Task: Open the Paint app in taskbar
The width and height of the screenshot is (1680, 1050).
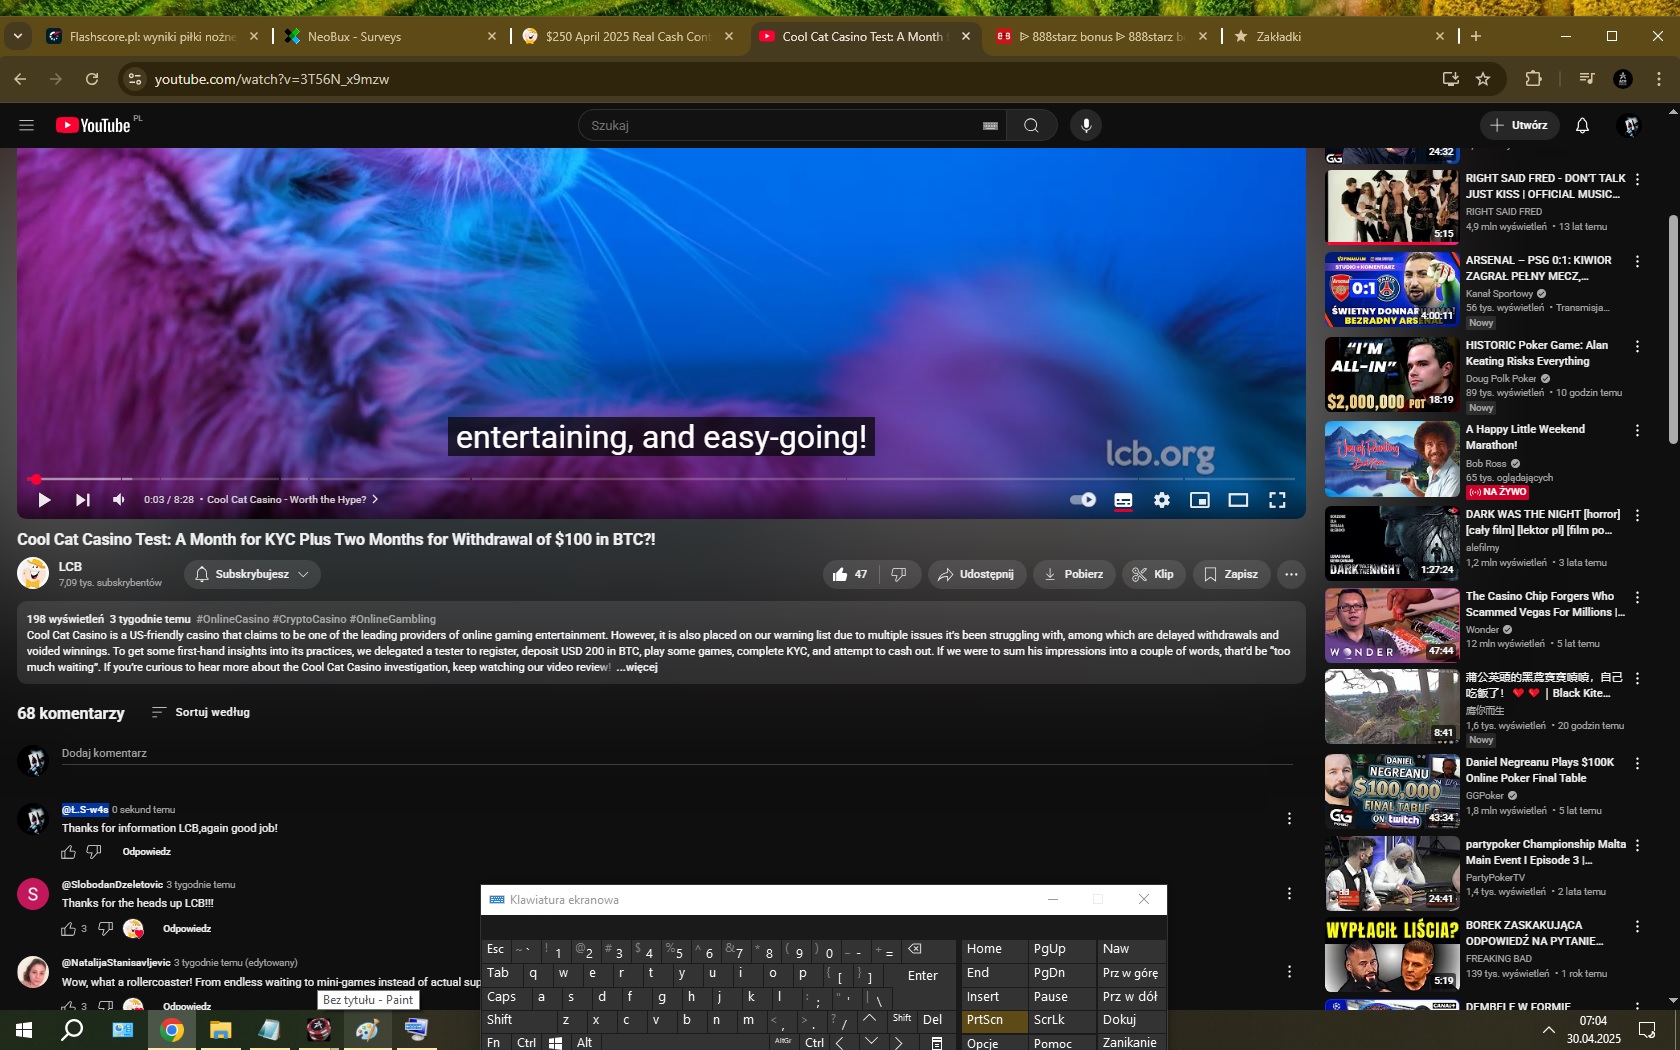Action: click(367, 1030)
